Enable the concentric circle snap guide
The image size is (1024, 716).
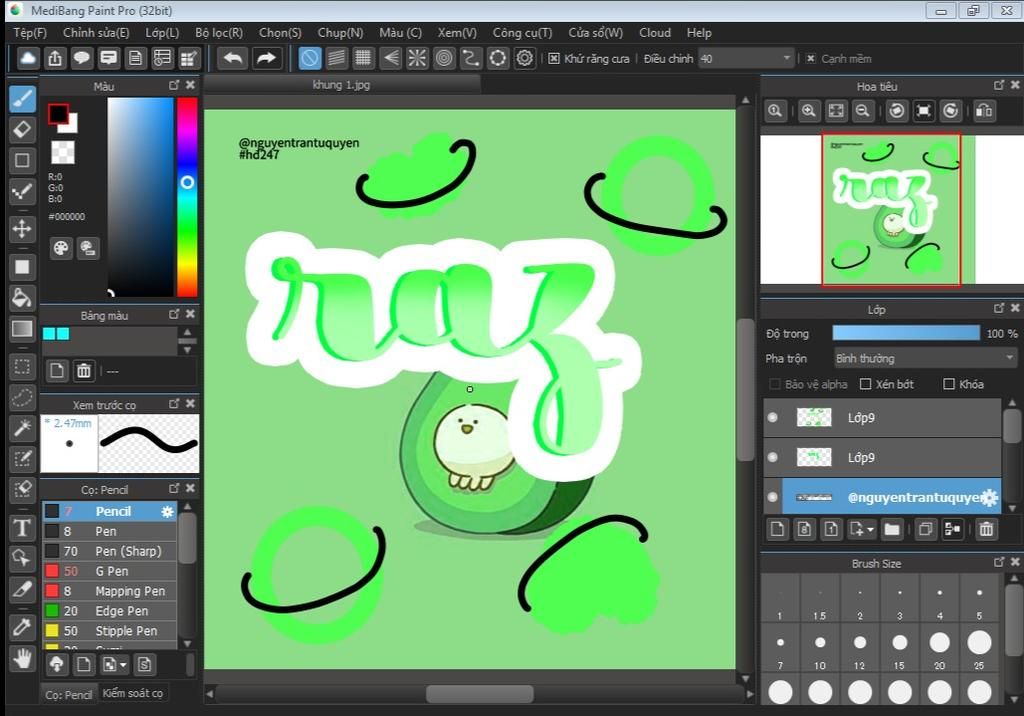pyautogui.click(x=444, y=58)
